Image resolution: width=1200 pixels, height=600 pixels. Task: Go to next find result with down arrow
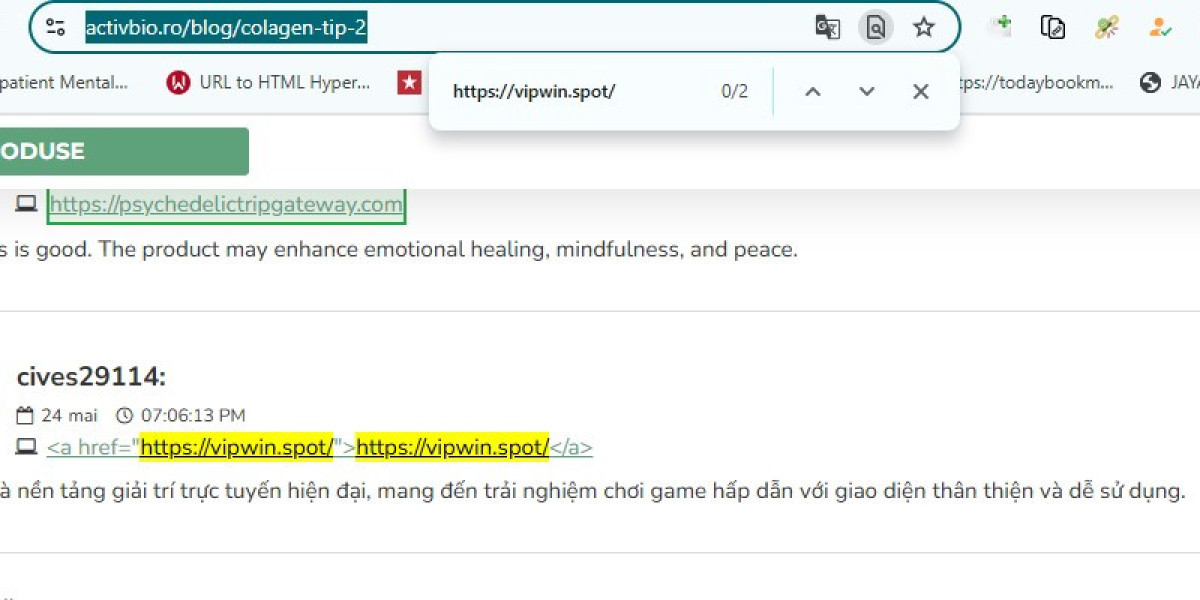pos(867,92)
